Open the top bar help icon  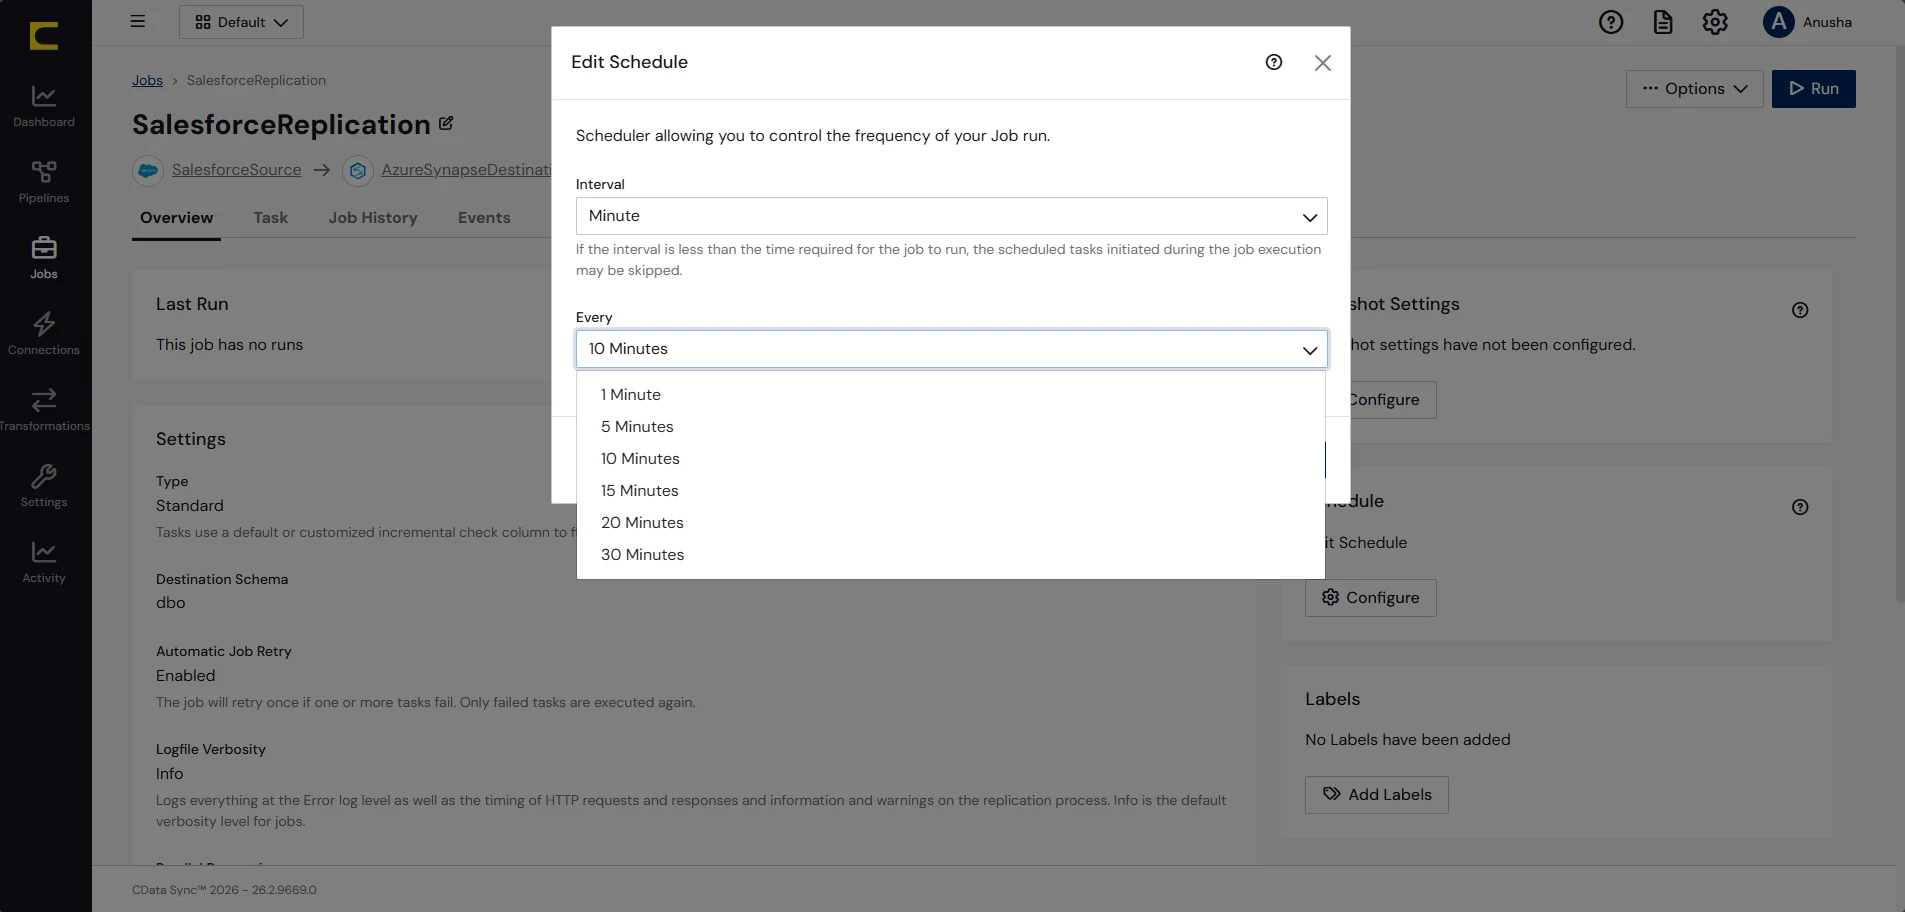(x=1611, y=22)
